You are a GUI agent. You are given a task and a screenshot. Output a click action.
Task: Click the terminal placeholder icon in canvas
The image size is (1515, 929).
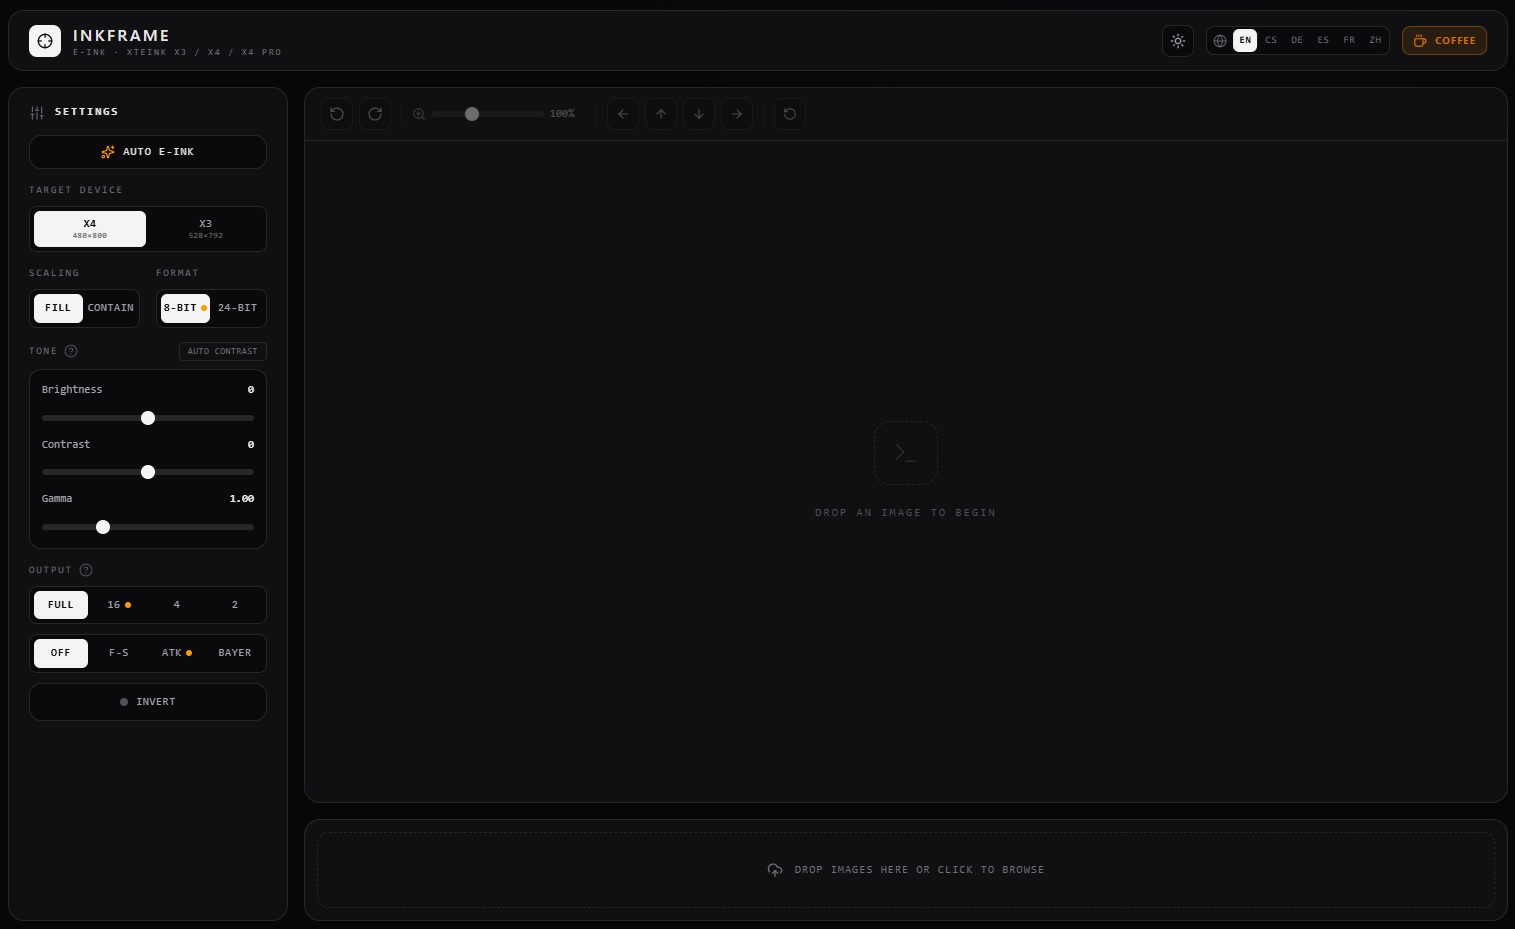[906, 453]
